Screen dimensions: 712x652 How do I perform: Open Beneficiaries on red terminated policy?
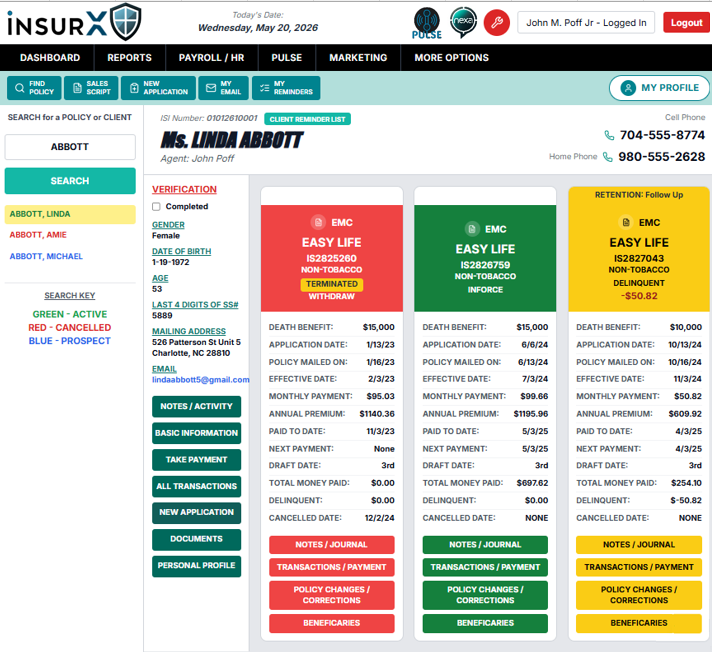pyautogui.click(x=331, y=623)
